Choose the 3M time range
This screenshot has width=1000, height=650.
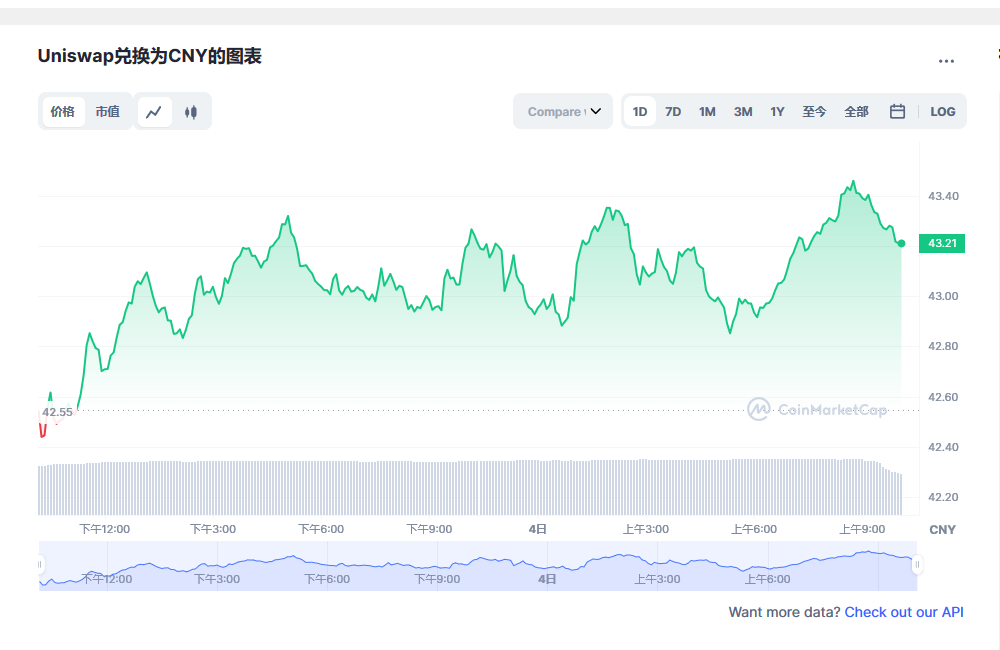pos(743,112)
